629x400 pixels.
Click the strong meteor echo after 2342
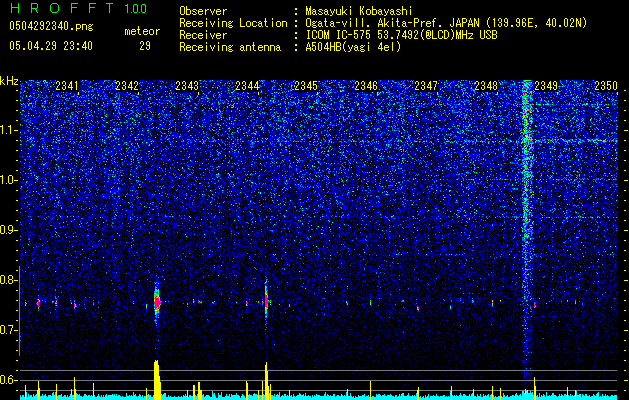(x=157, y=302)
